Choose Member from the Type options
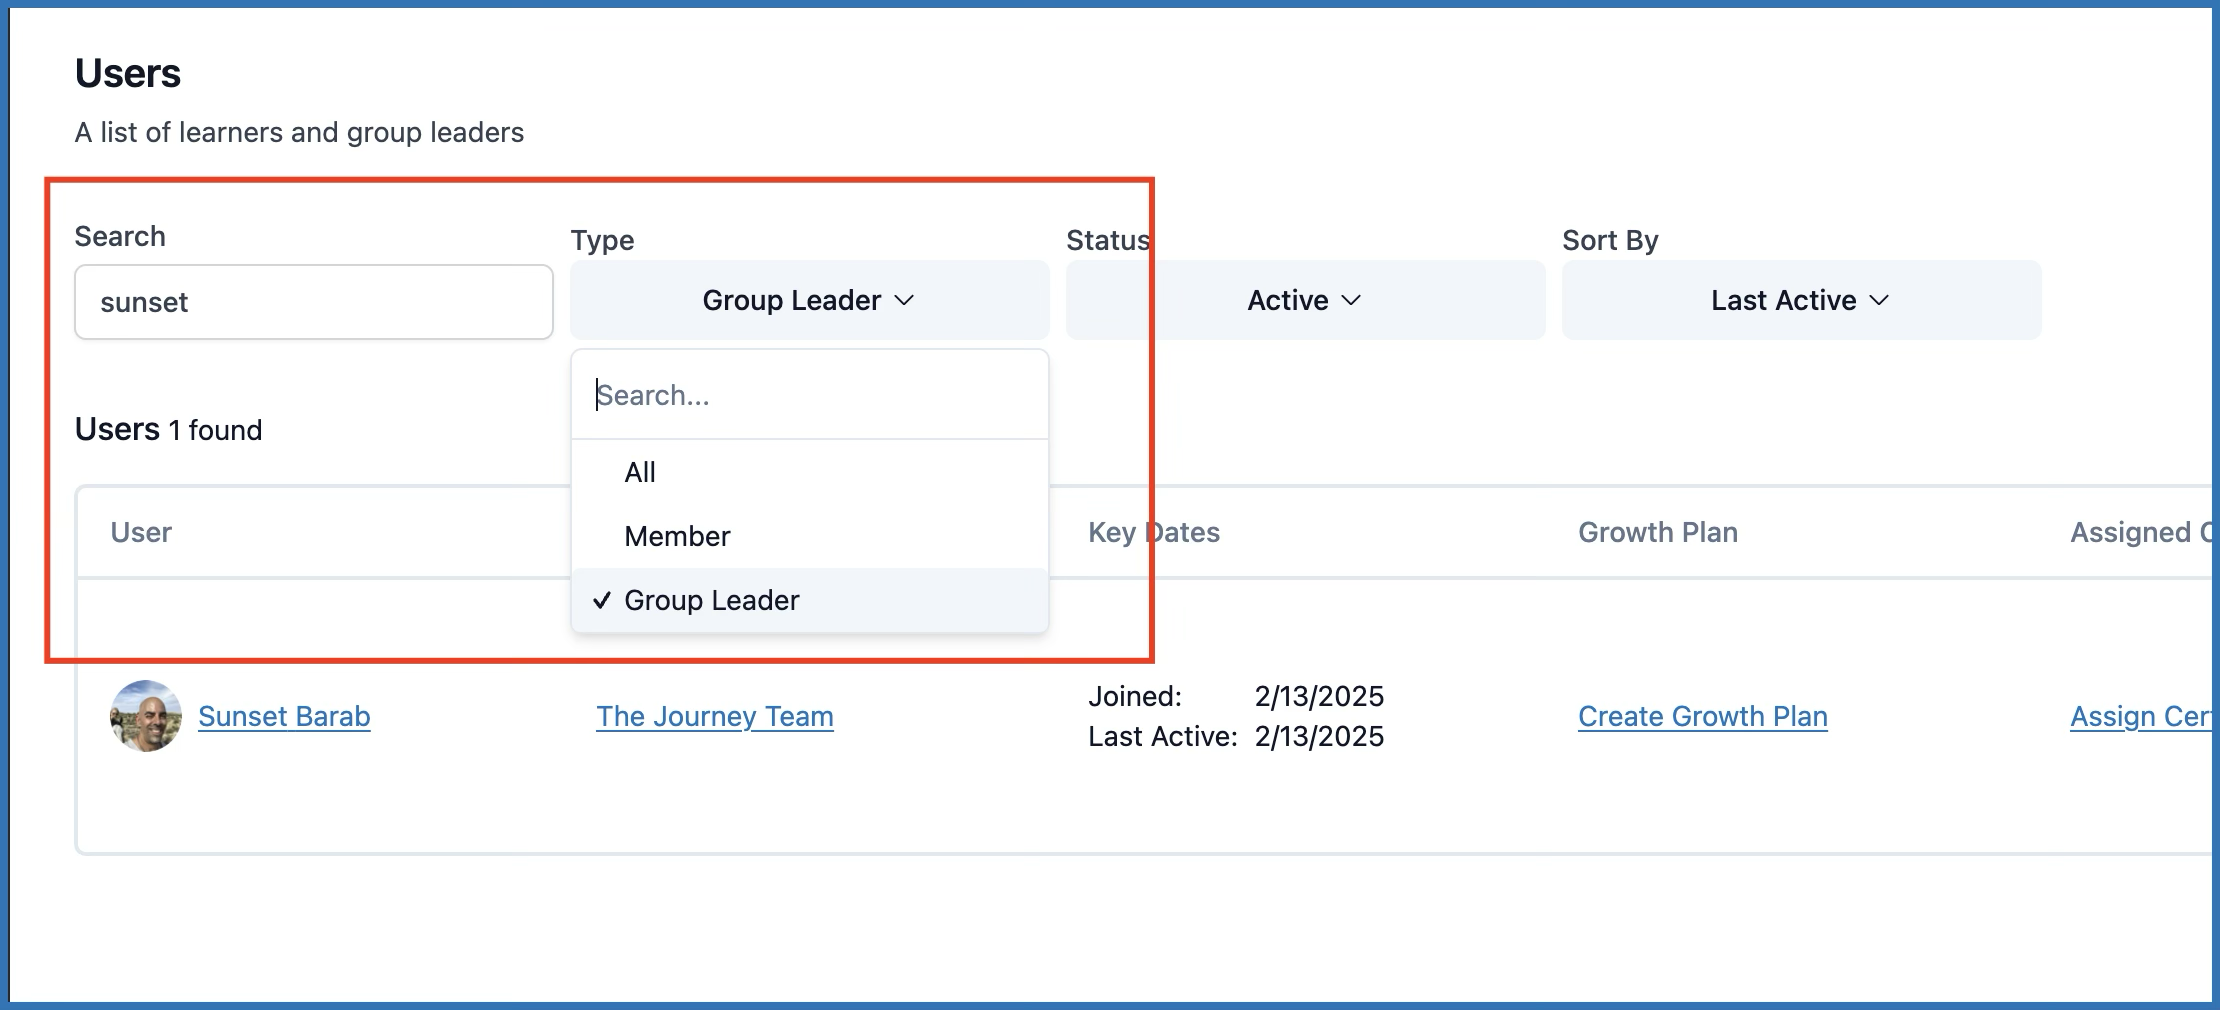 pos(677,536)
